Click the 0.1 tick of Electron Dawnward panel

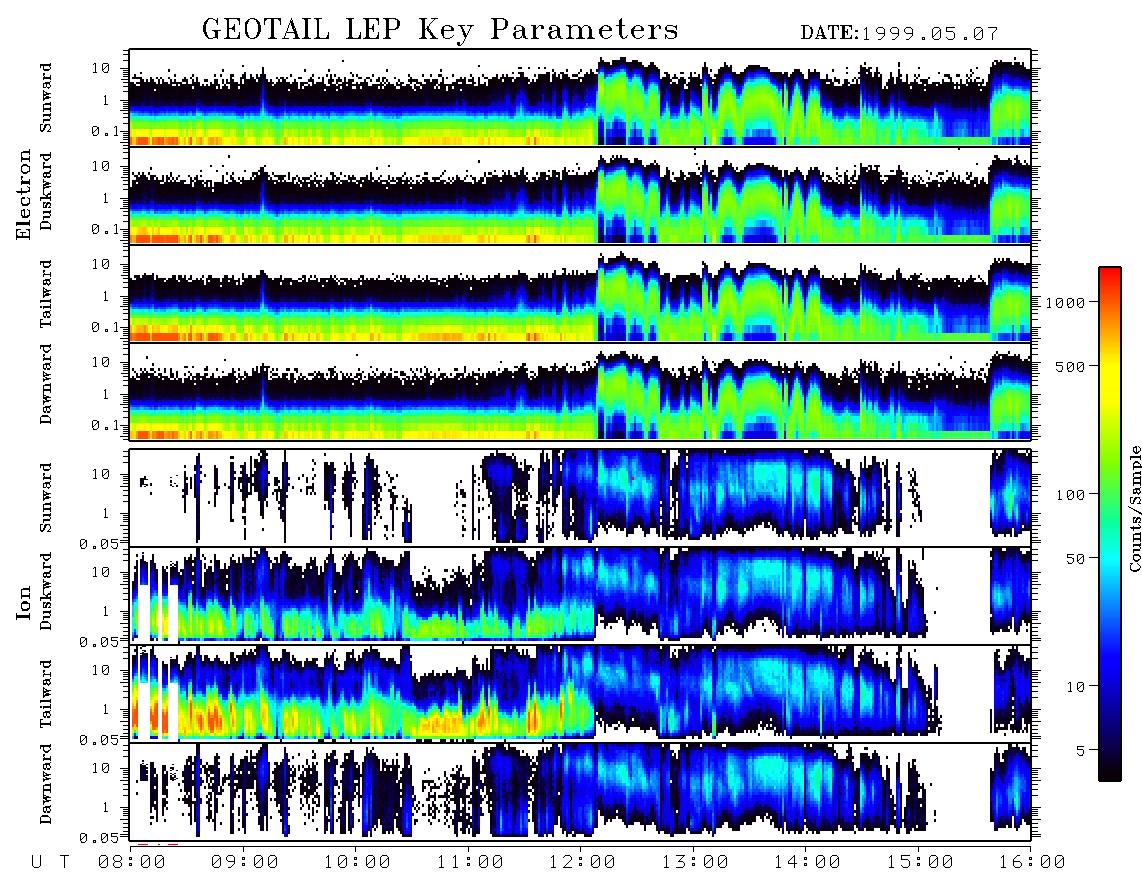click(x=105, y=425)
